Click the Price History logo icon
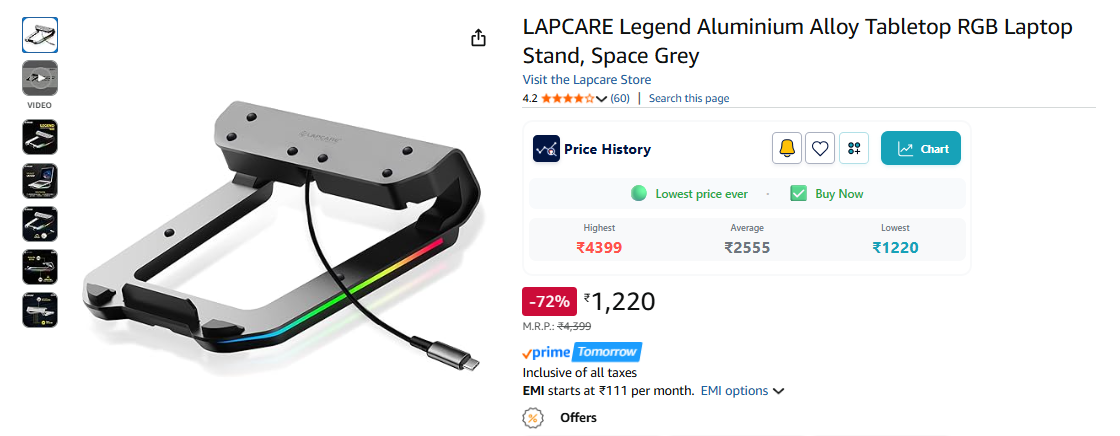Viewport: 1120px width, 436px height. pos(546,149)
